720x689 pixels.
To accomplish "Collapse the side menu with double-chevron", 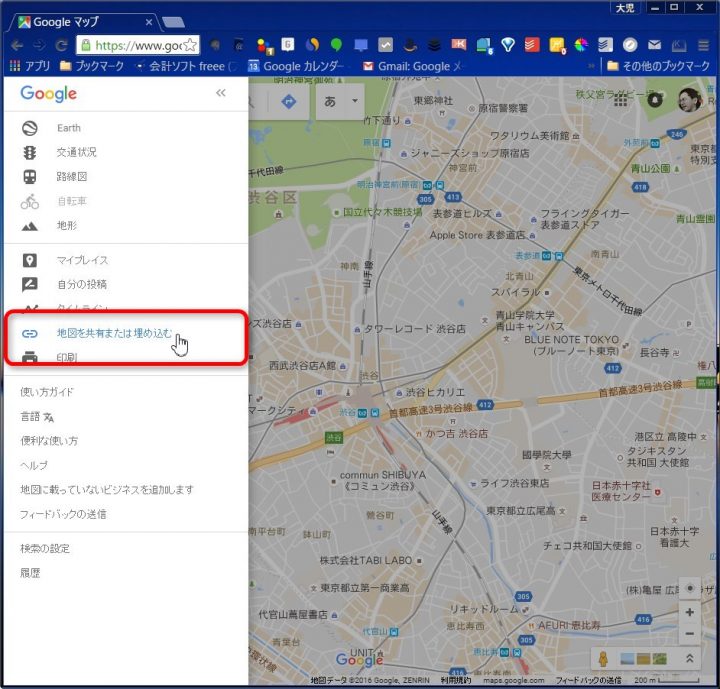I will [221, 93].
